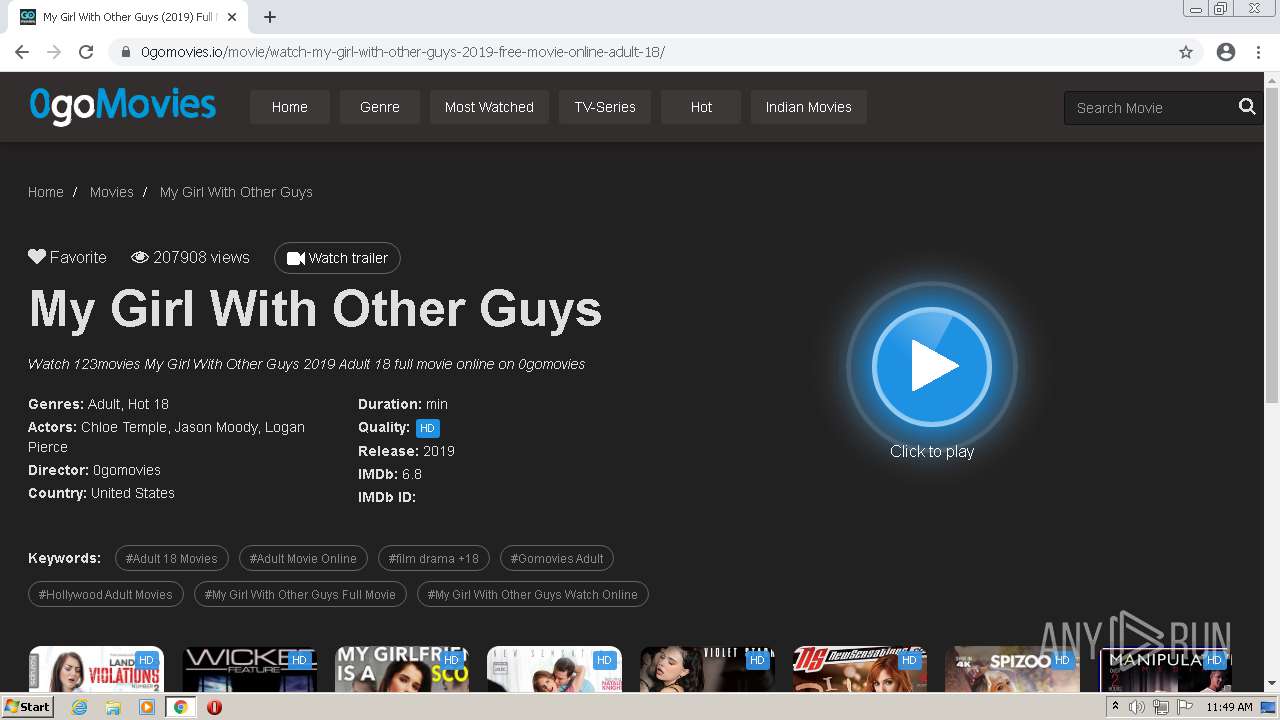The height and width of the screenshot is (720, 1280).
Task: Open the Chrome three-dot menu
Action: 1258,52
